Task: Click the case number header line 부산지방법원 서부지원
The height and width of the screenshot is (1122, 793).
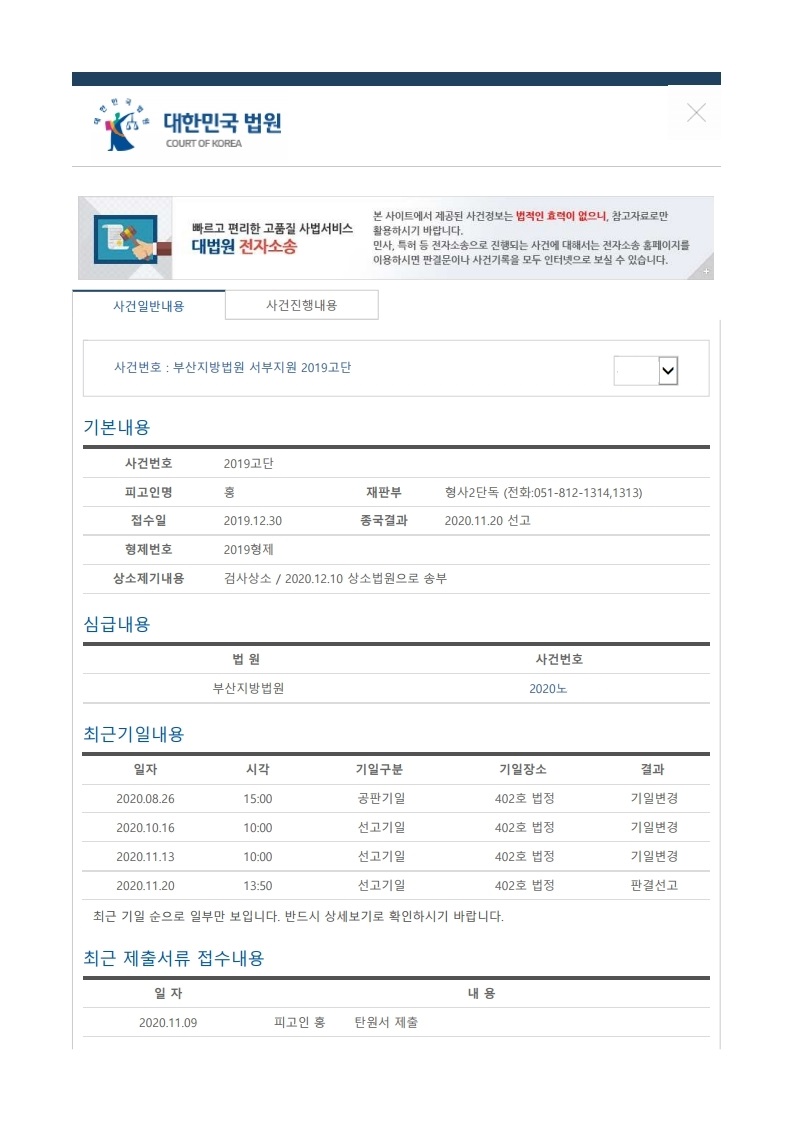Action: coord(235,367)
